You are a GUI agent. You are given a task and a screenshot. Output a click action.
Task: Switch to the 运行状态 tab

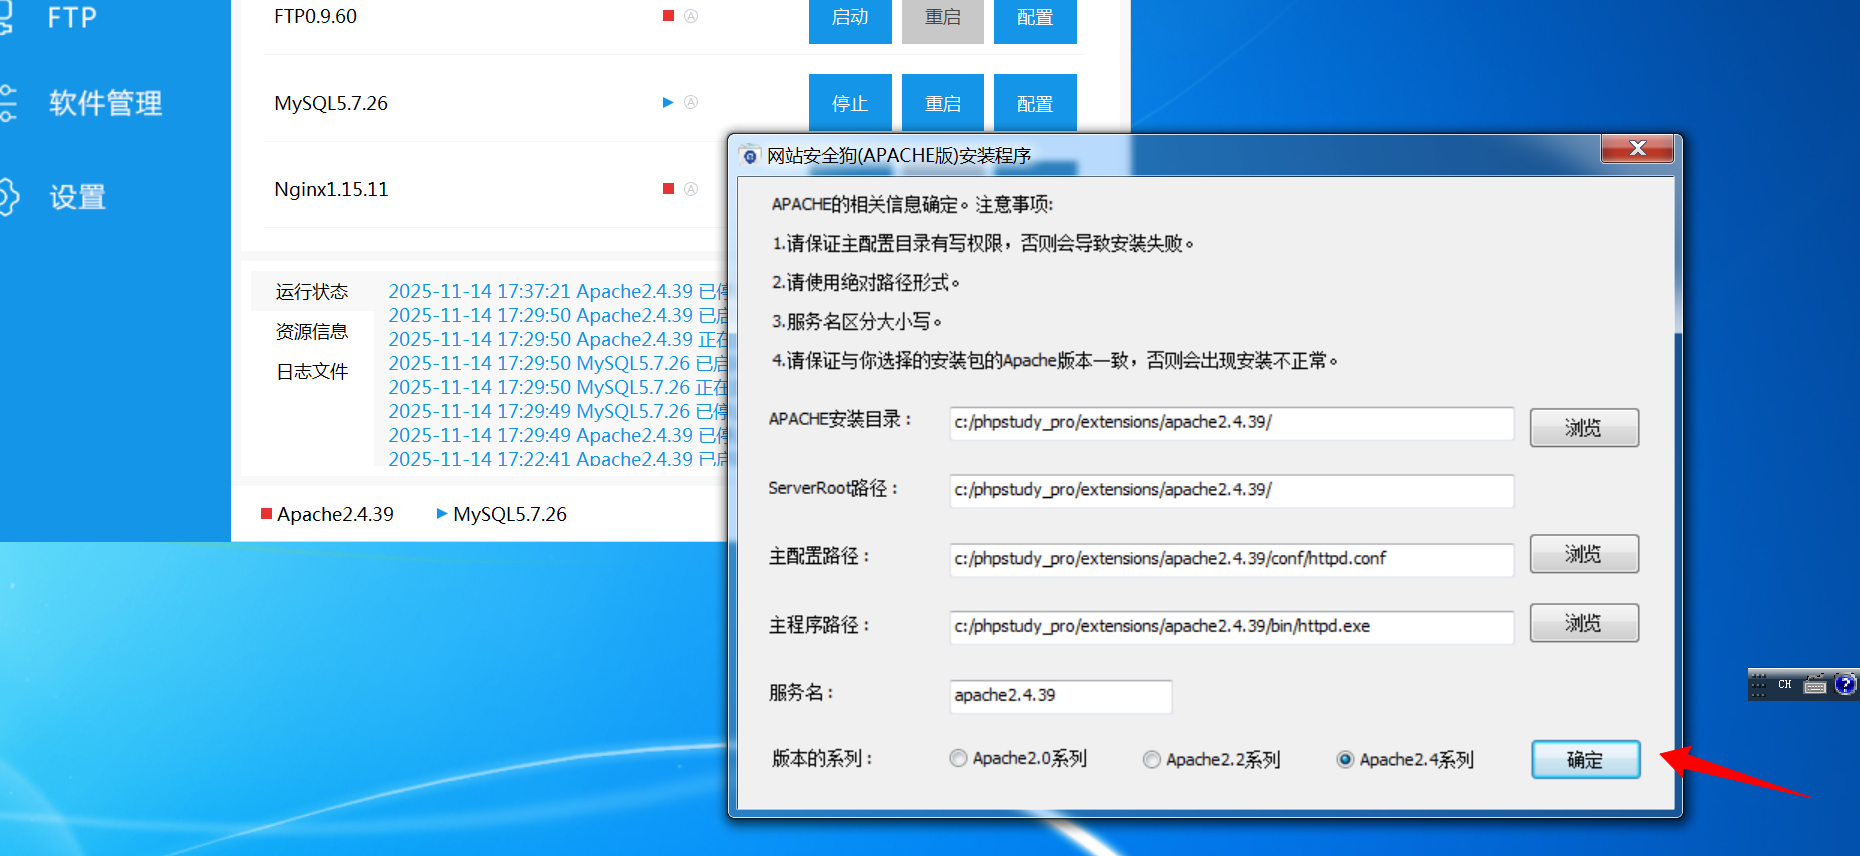pyautogui.click(x=312, y=292)
